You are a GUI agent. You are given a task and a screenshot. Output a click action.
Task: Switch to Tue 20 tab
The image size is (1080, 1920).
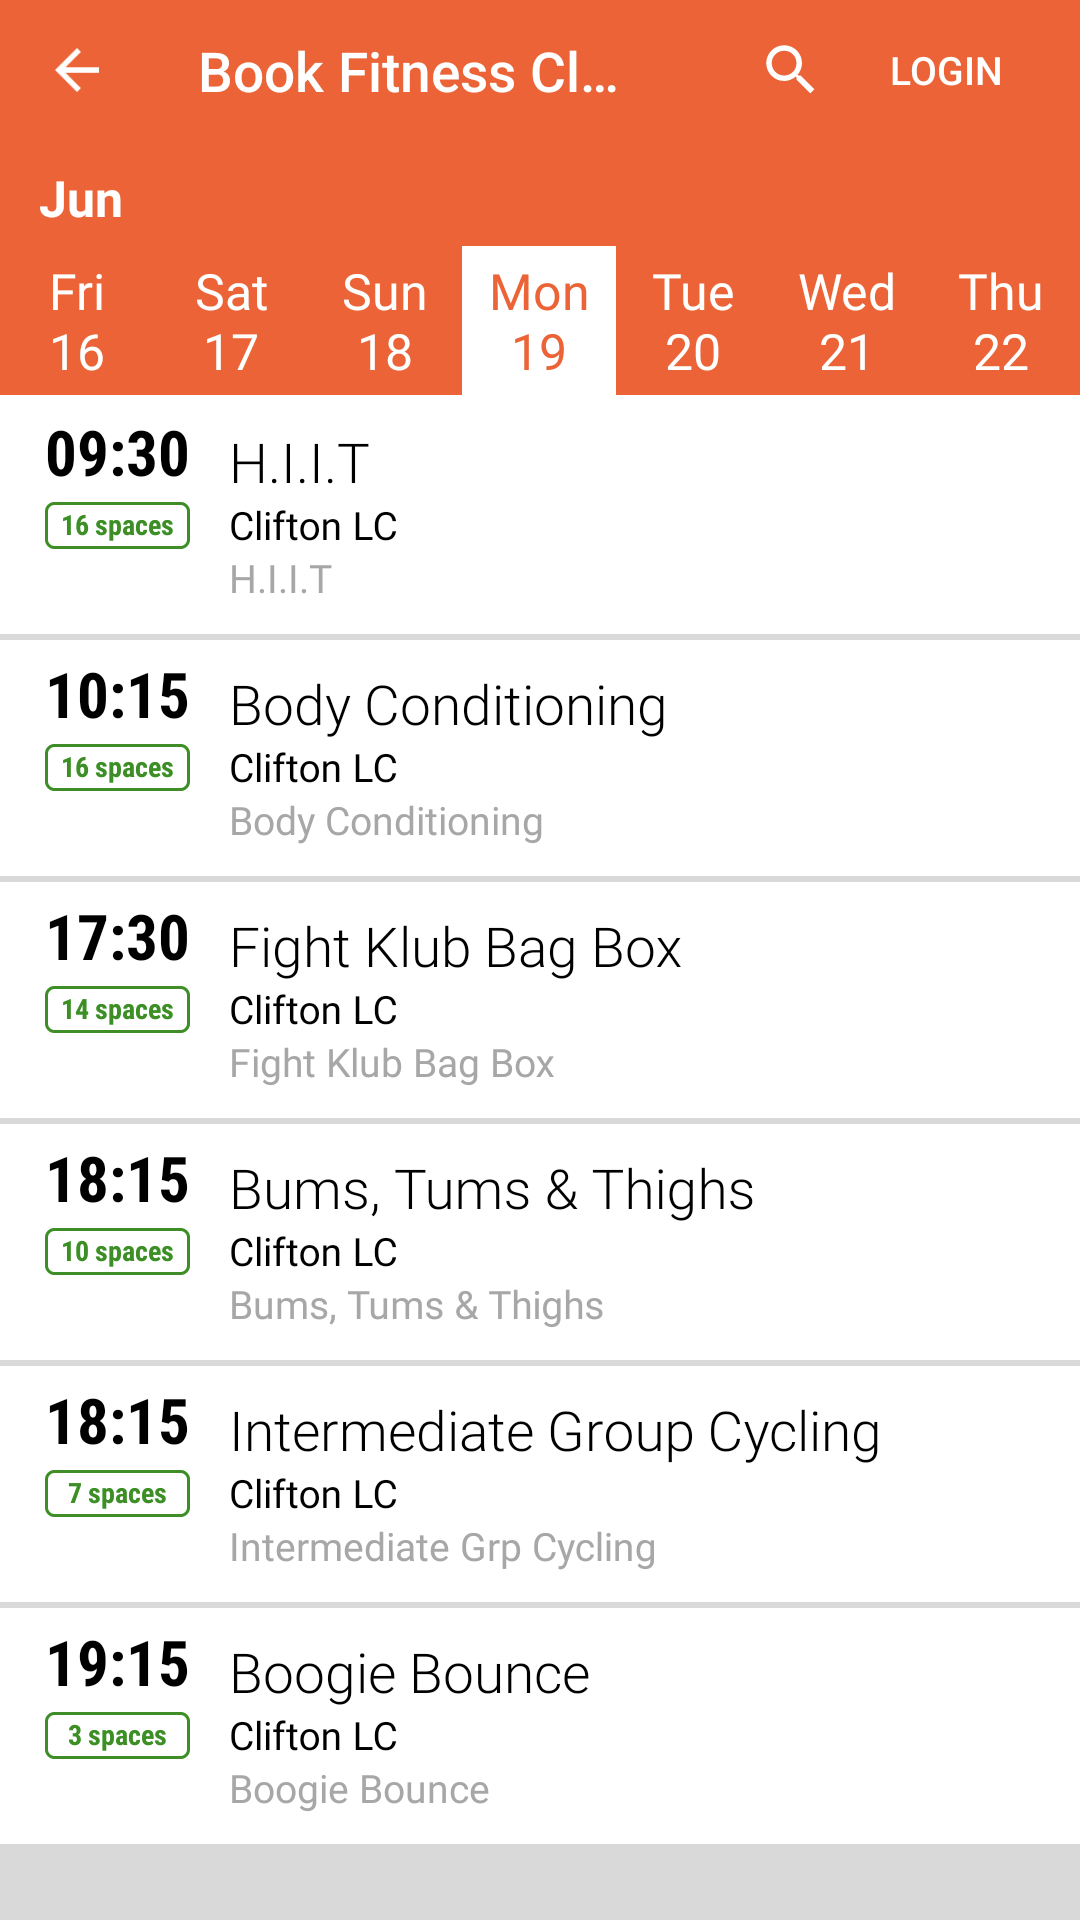pos(693,322)
